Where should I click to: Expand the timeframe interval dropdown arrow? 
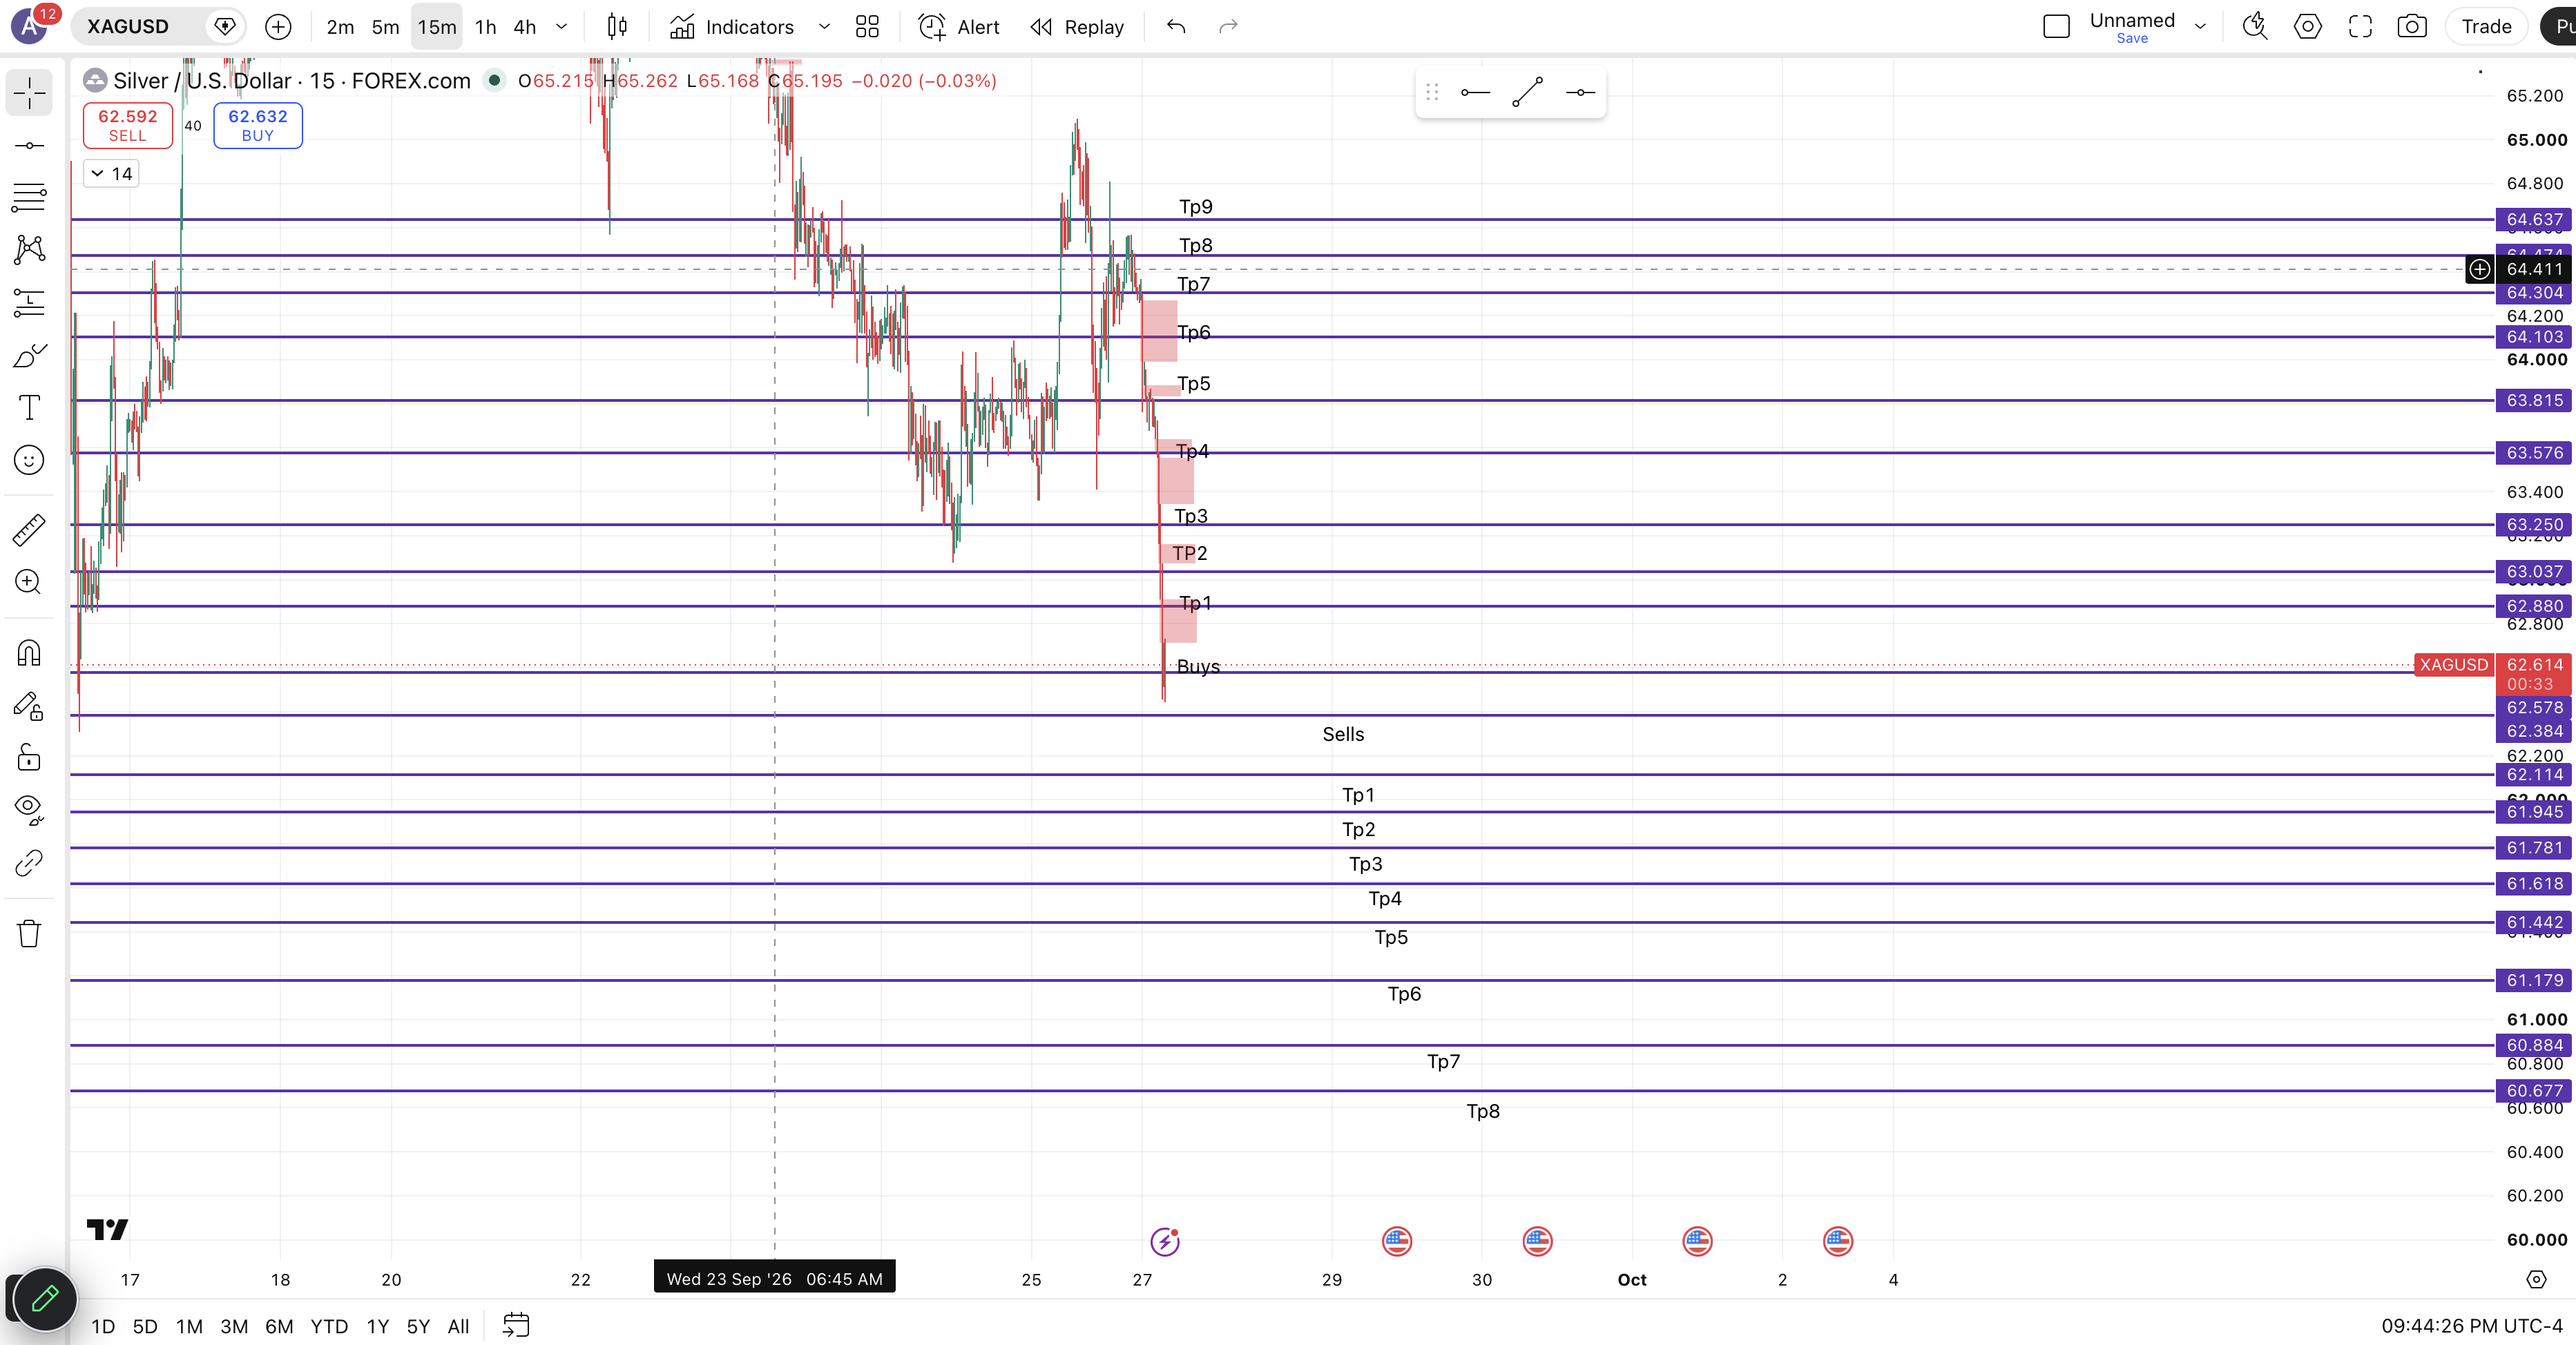click(x=562, y=27)
